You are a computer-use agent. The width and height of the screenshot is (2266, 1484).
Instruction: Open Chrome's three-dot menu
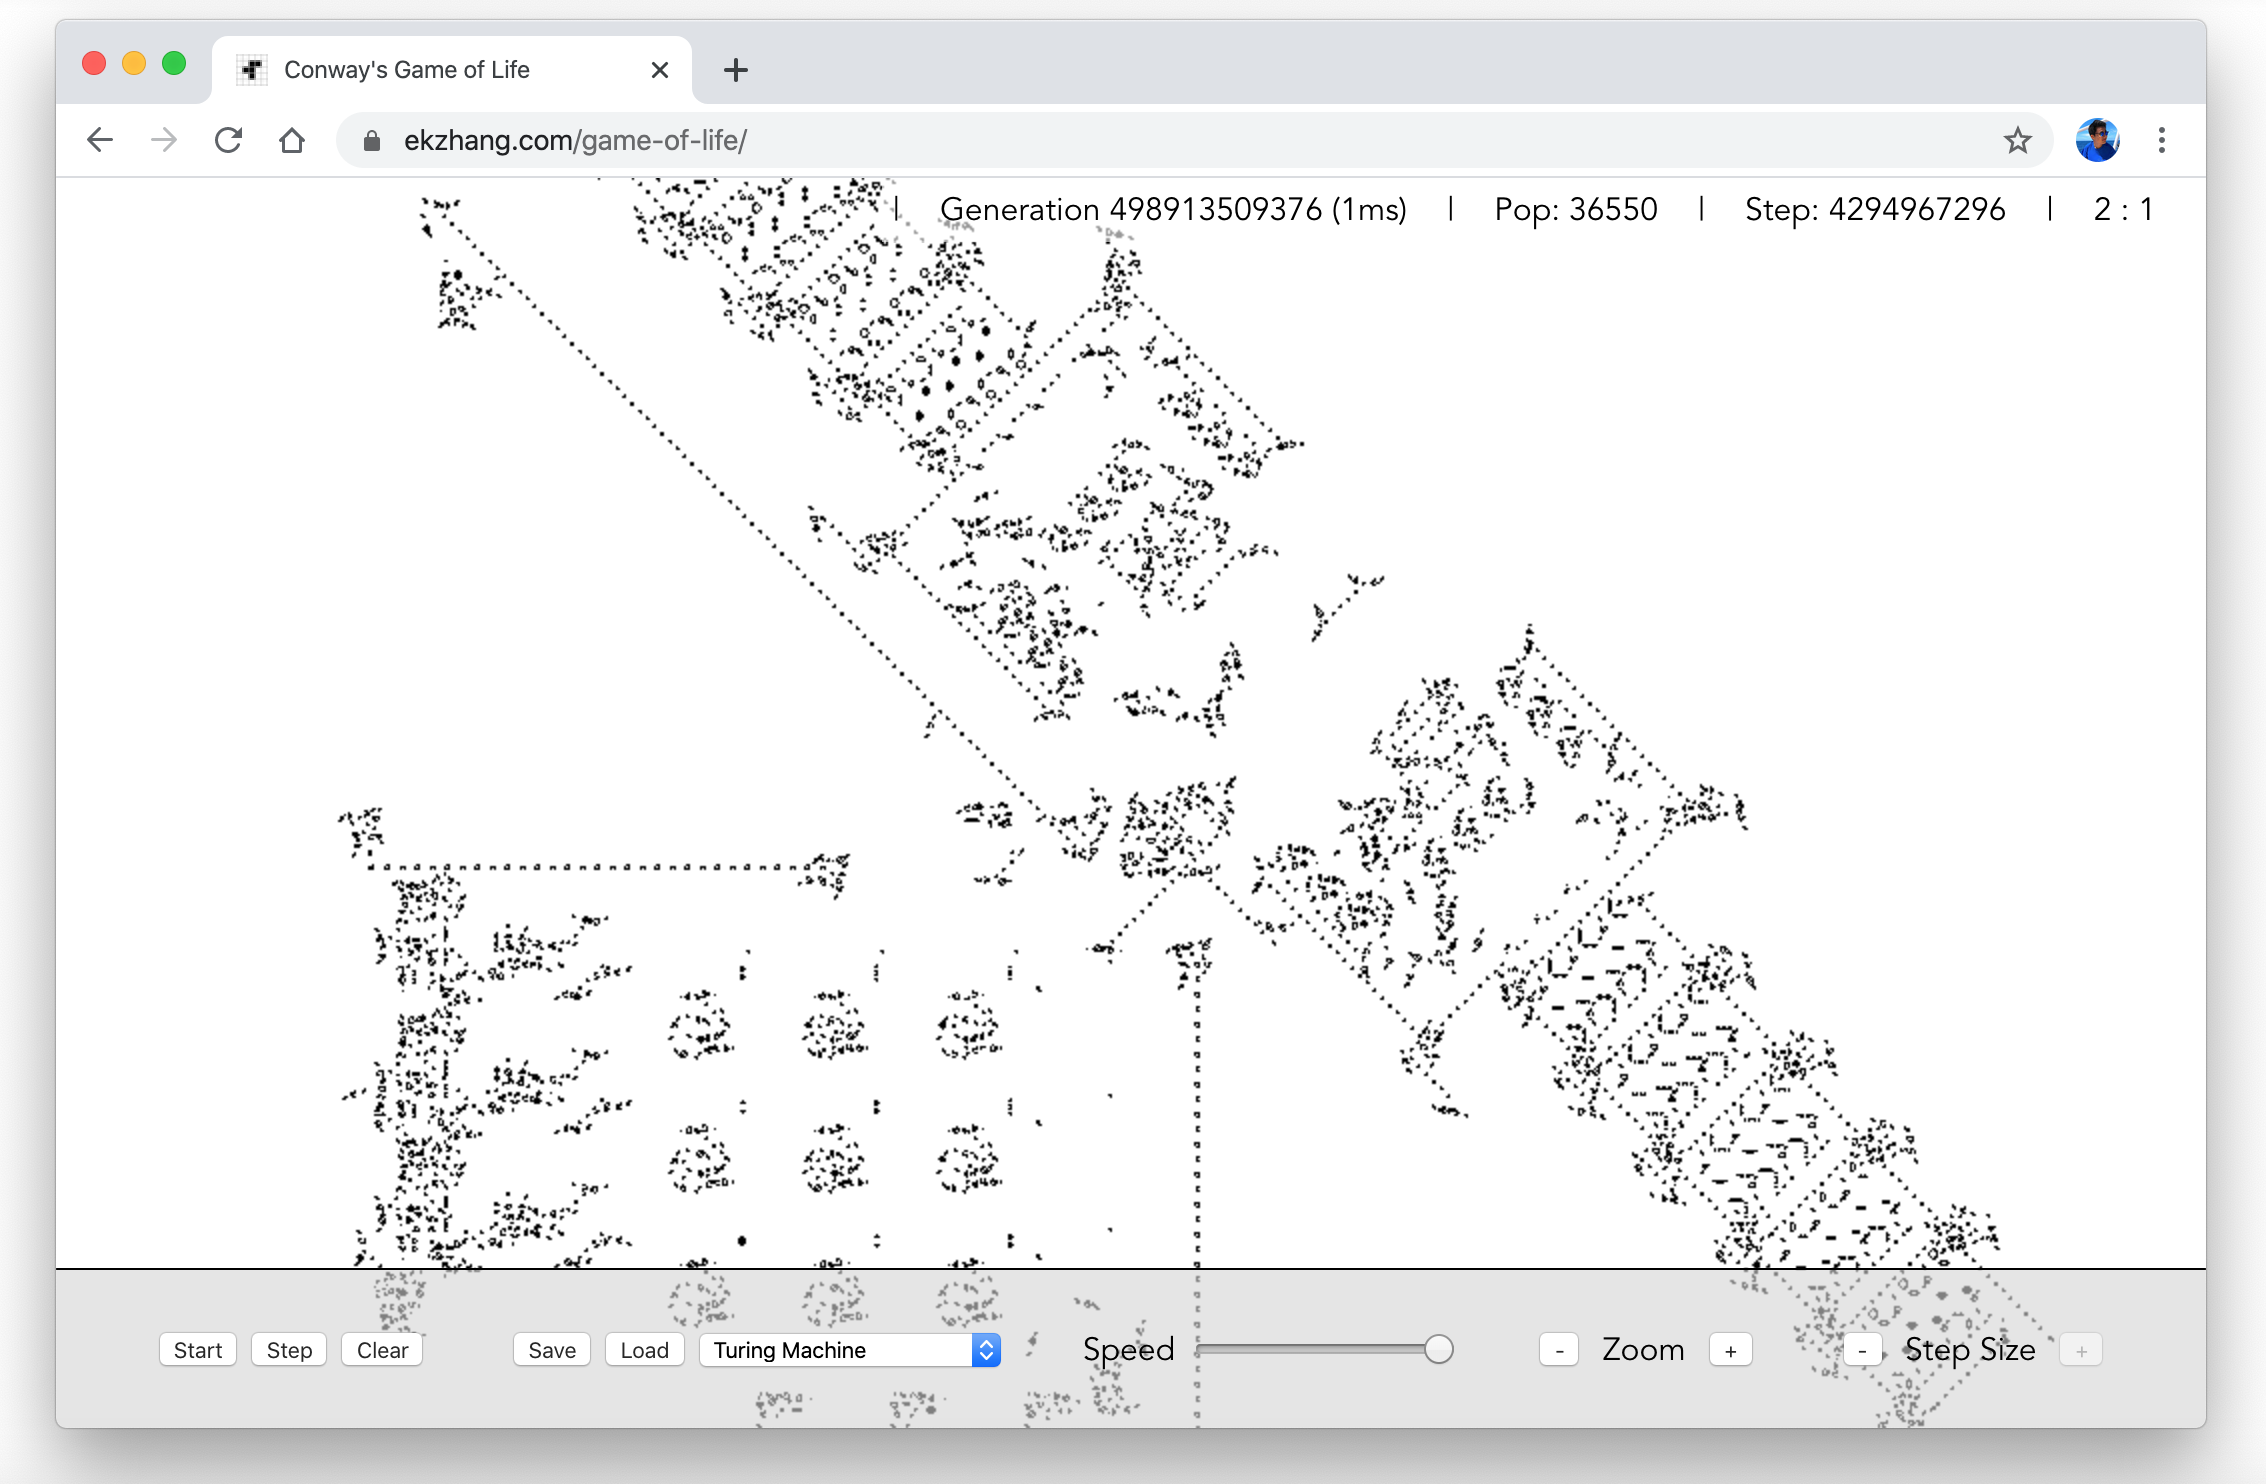[2161, 140]
